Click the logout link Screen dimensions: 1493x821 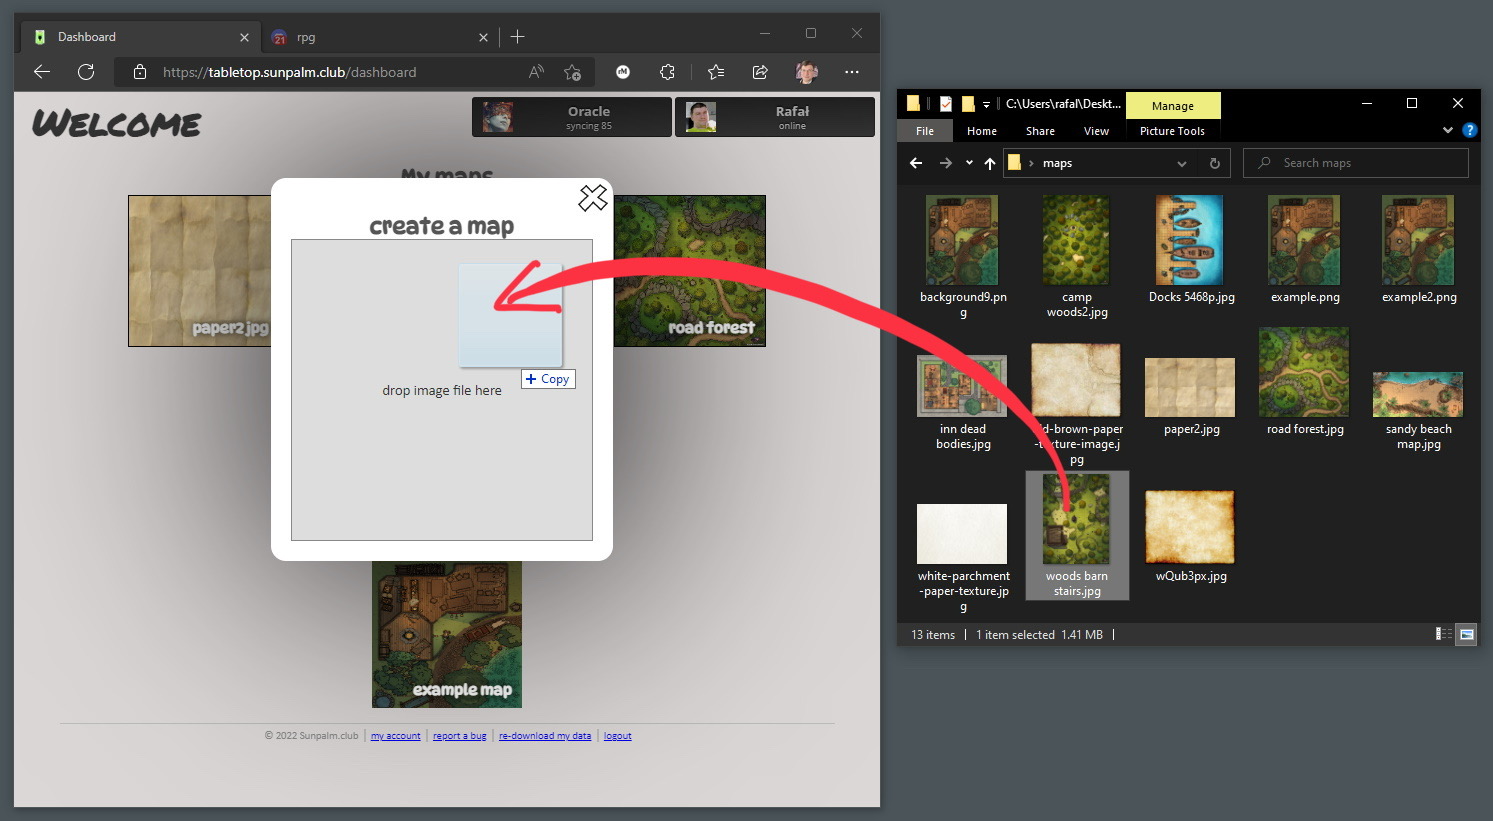[618, 736]
